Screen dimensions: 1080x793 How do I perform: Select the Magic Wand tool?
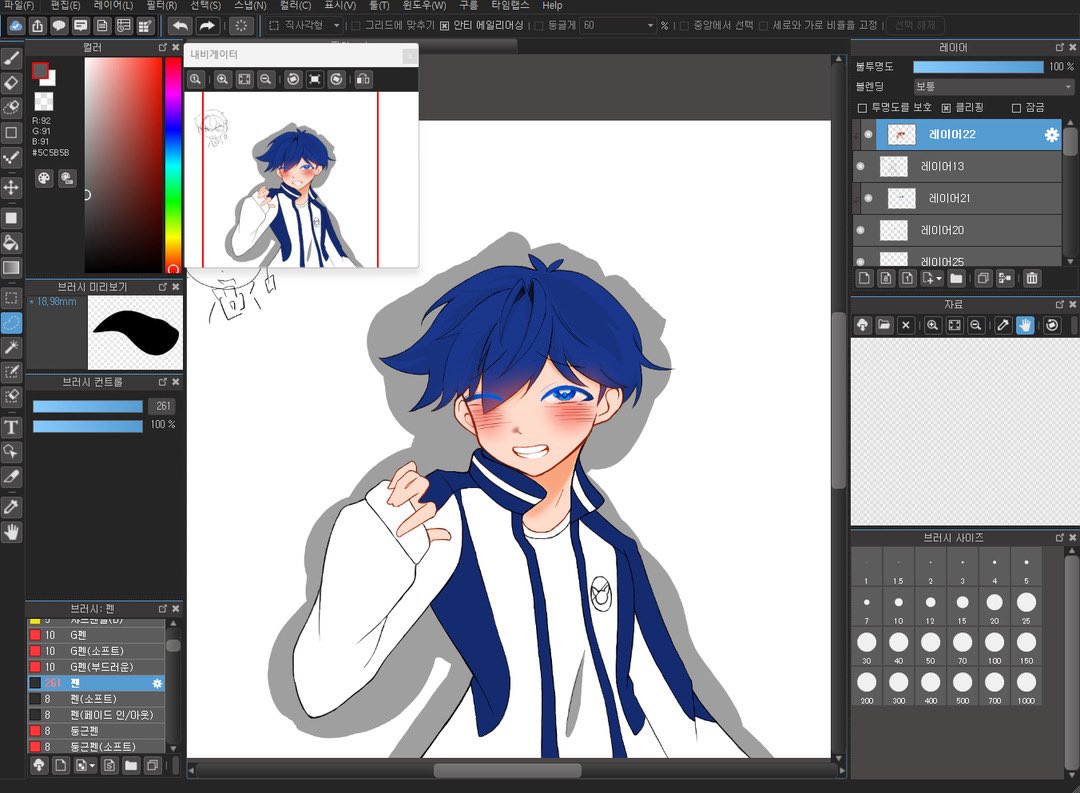tap(12, 347)
